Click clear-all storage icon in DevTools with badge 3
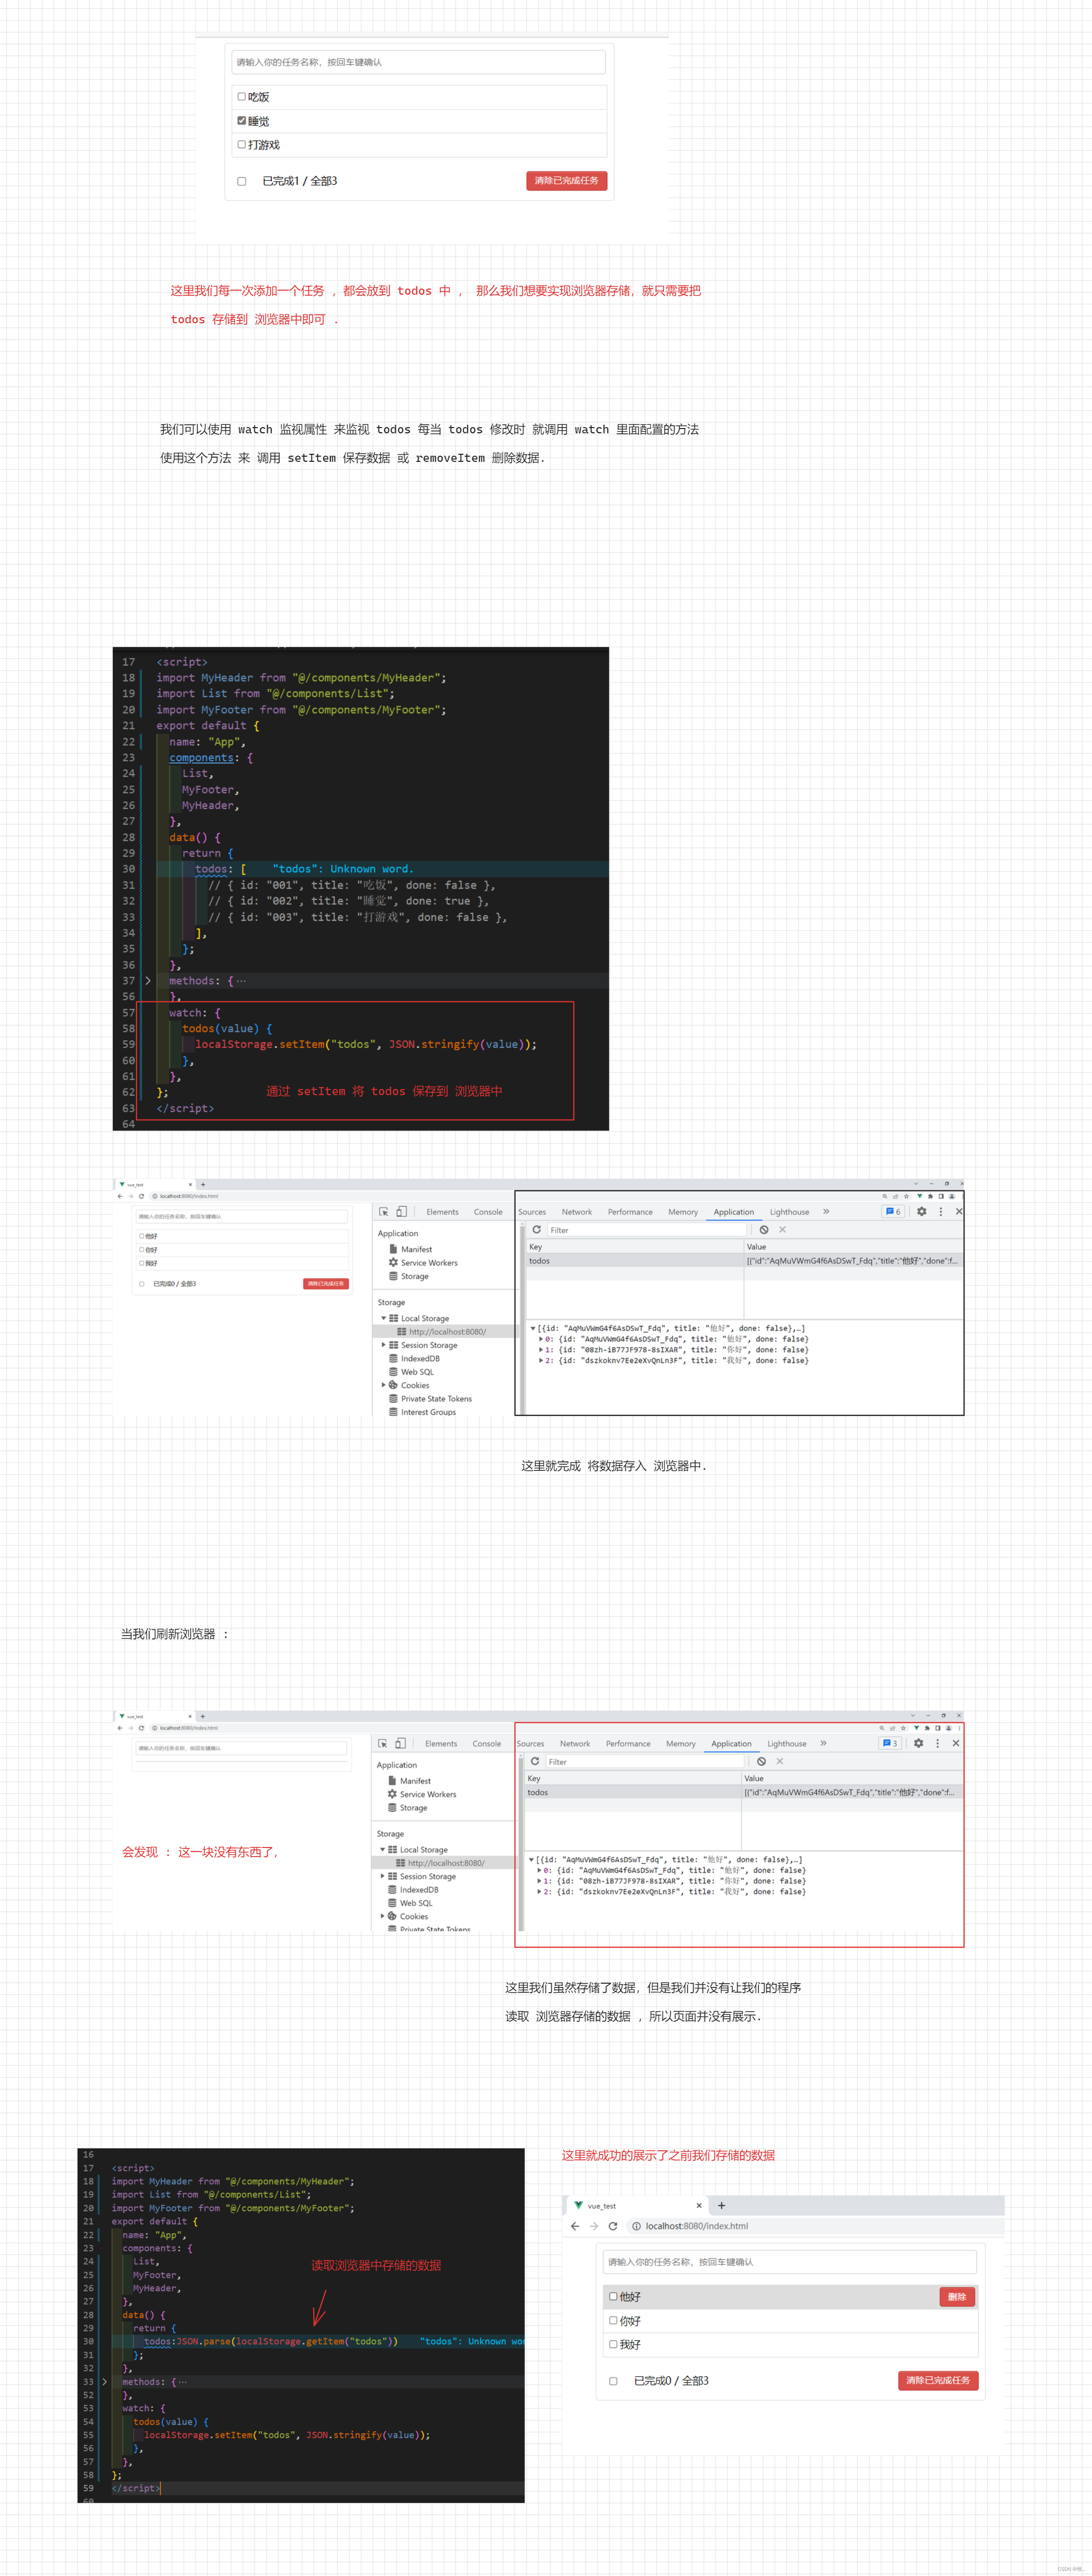Image resolution: width=1092 pixels, height=2576 pixels. coord(761,1761)
